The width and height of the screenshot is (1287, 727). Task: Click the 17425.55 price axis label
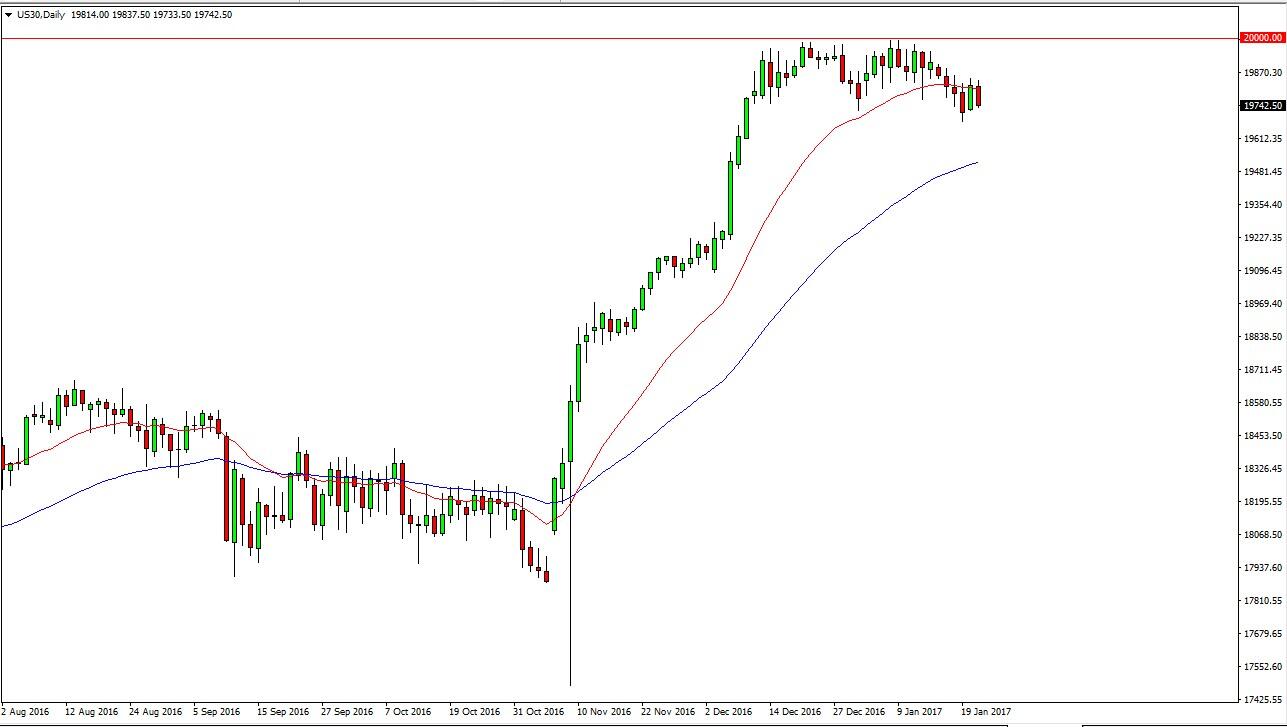[1263, 700]
